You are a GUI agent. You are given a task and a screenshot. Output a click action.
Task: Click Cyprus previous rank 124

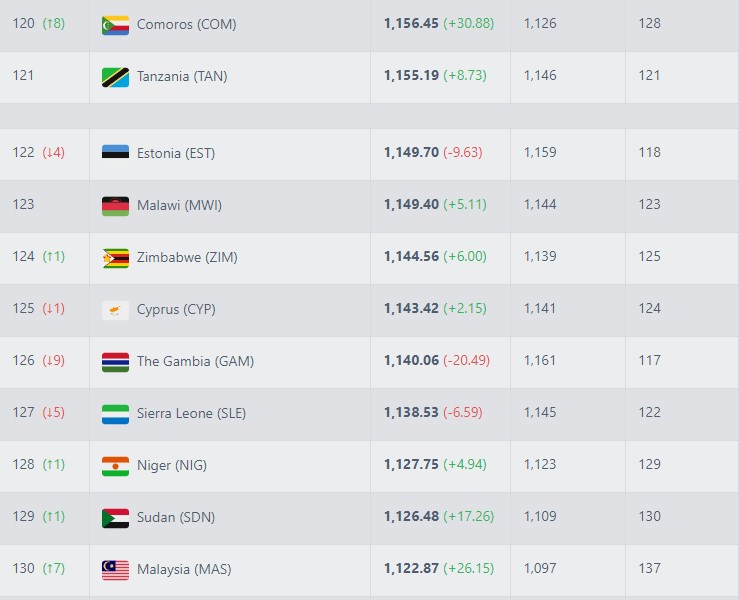click(x=649, y=309)
